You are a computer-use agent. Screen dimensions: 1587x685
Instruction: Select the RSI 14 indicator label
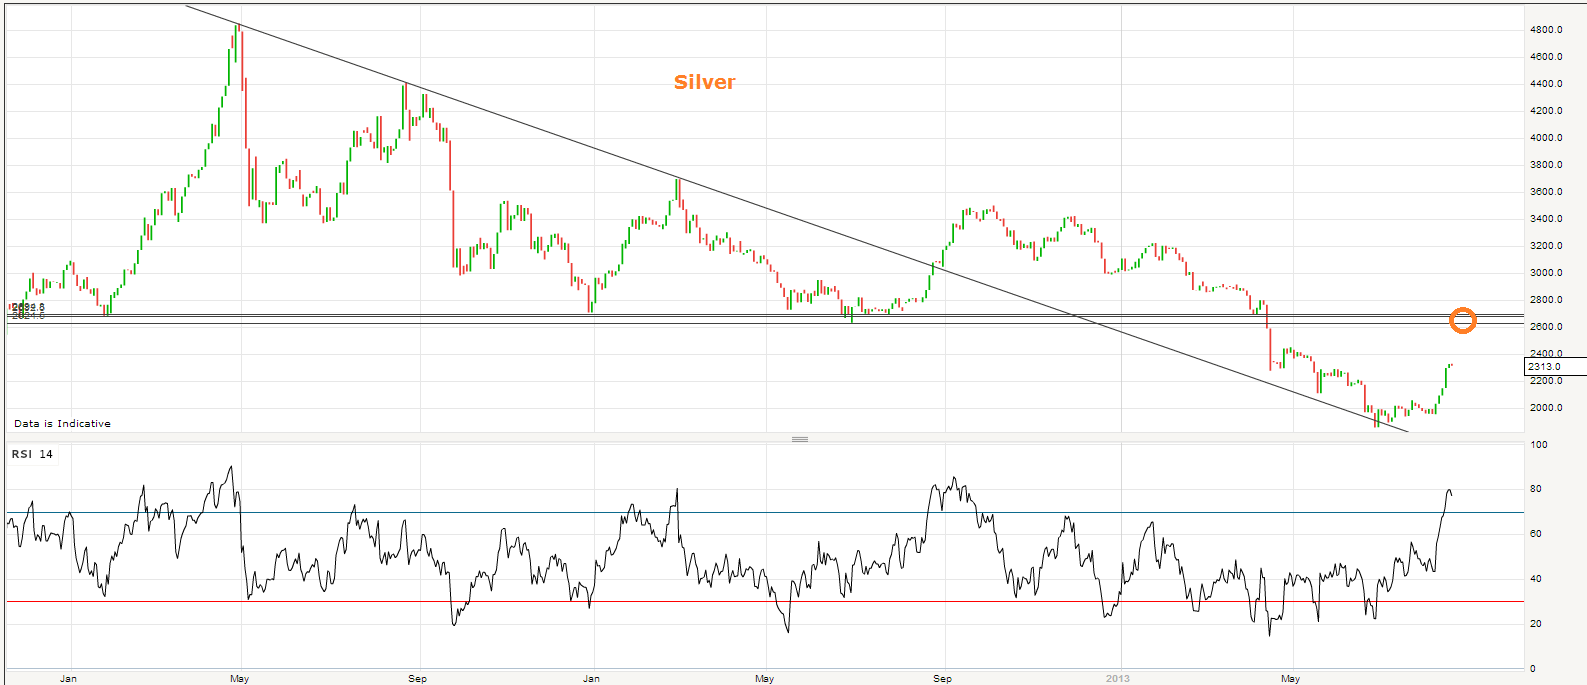(32, 454)
